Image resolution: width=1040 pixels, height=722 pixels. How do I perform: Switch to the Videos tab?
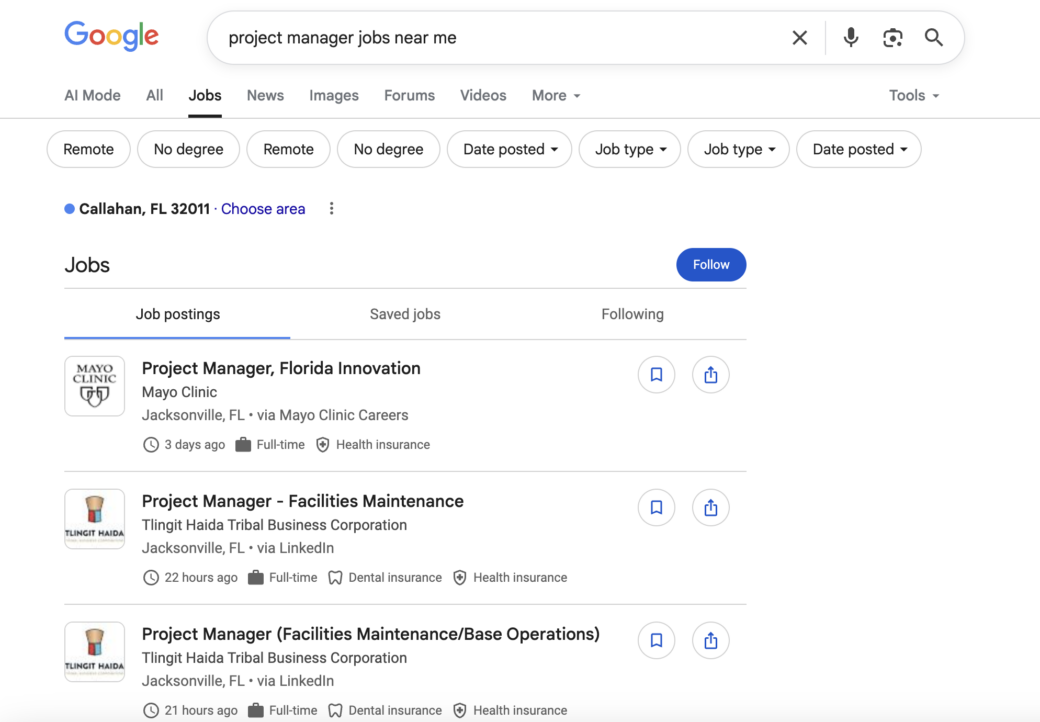[483, 95]
